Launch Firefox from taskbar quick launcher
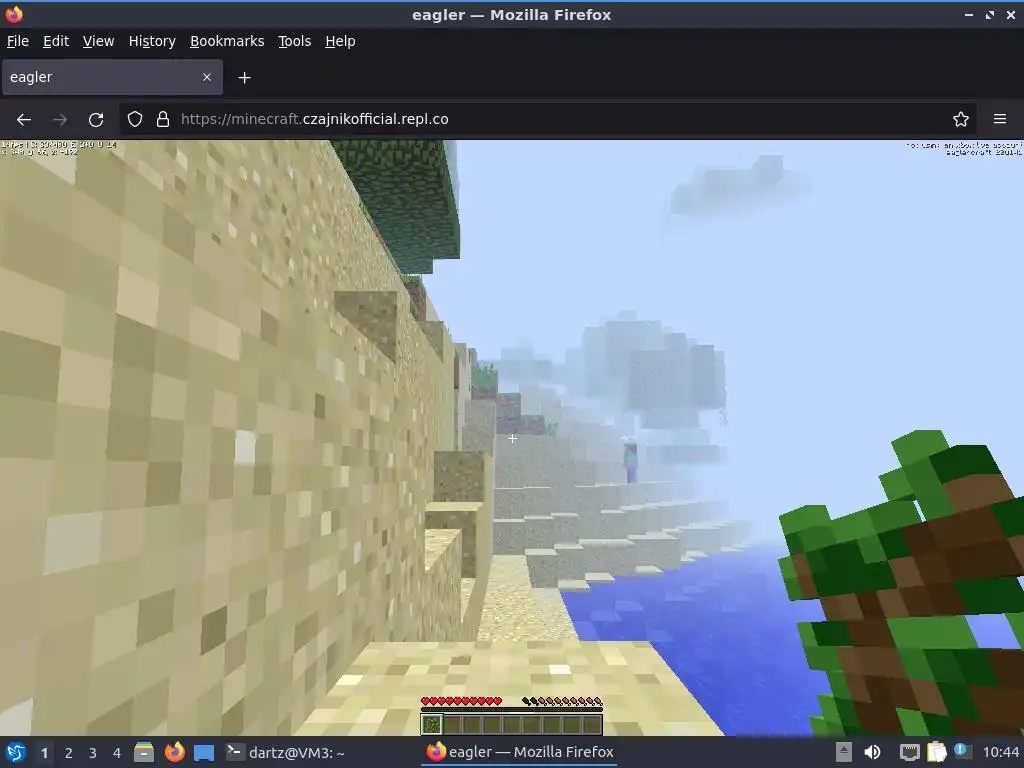The width and height of the screenshot is (1024, 768). pos(174,752)
